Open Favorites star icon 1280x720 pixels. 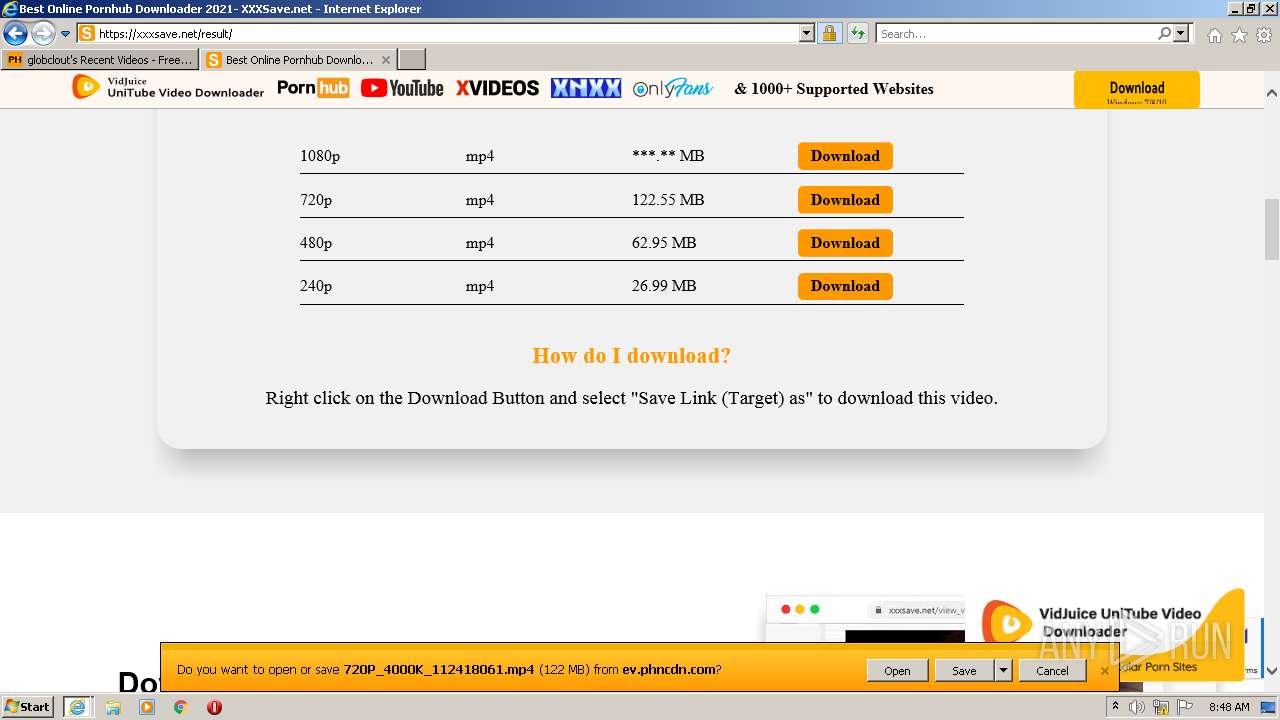click(1239, 35)
